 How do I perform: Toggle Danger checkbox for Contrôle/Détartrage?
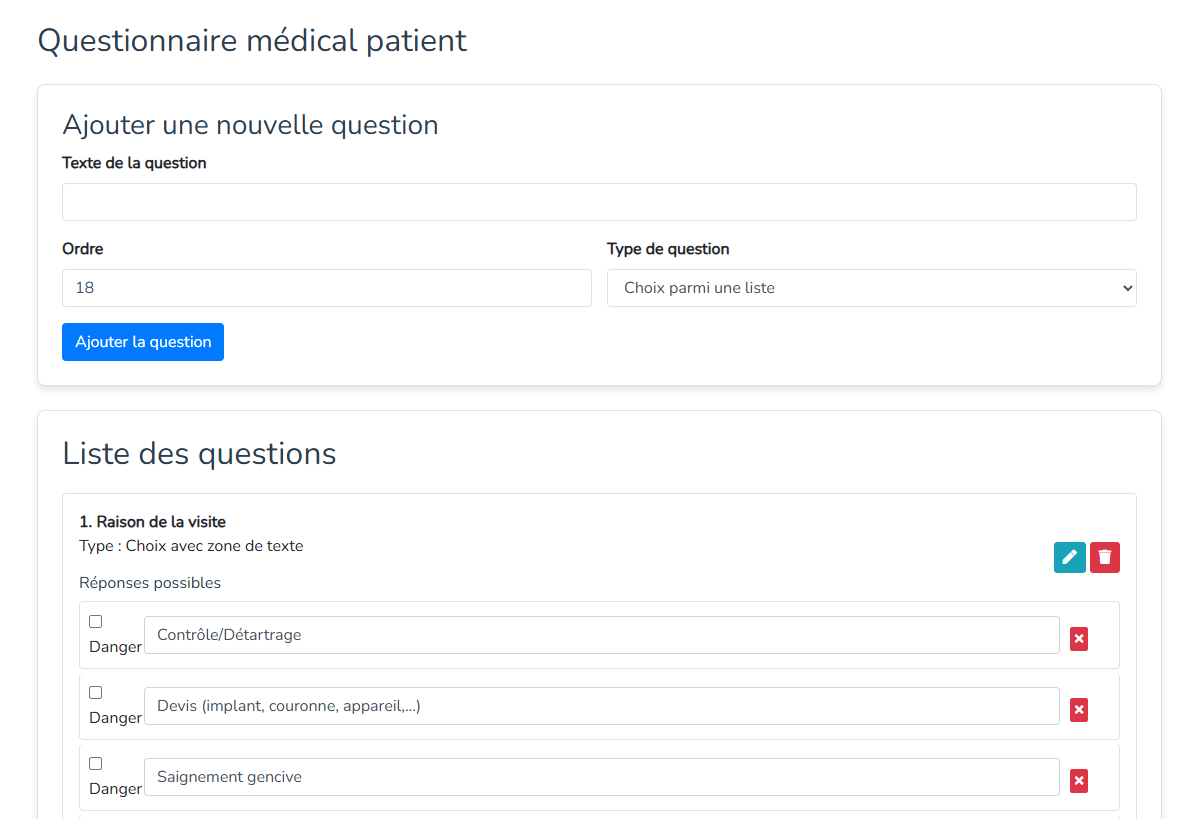[96, 622]
